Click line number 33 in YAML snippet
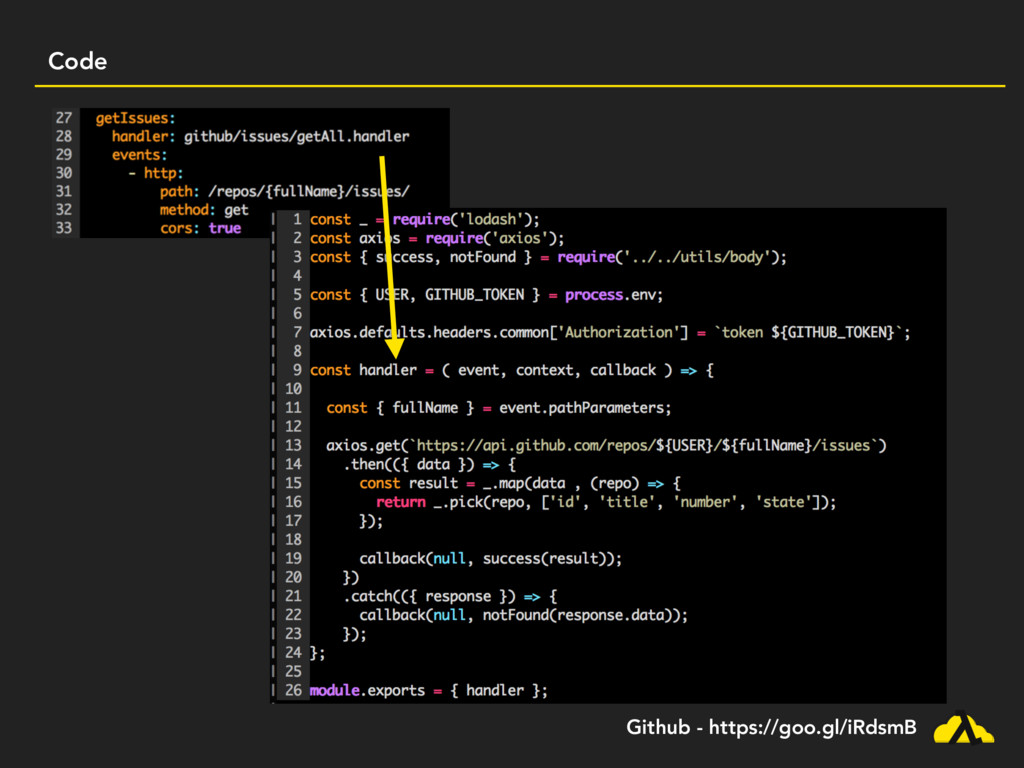 [63, 228]
